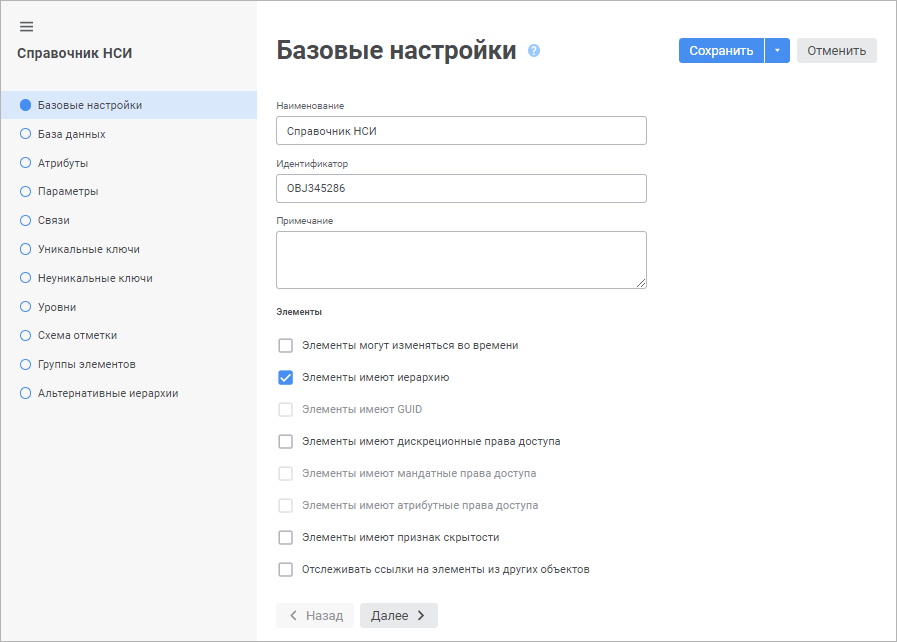This screenshot has height=642, width=897.
Task: Click inside the Примечание text area
Action: pyautogui.click(x=461, y=260)
